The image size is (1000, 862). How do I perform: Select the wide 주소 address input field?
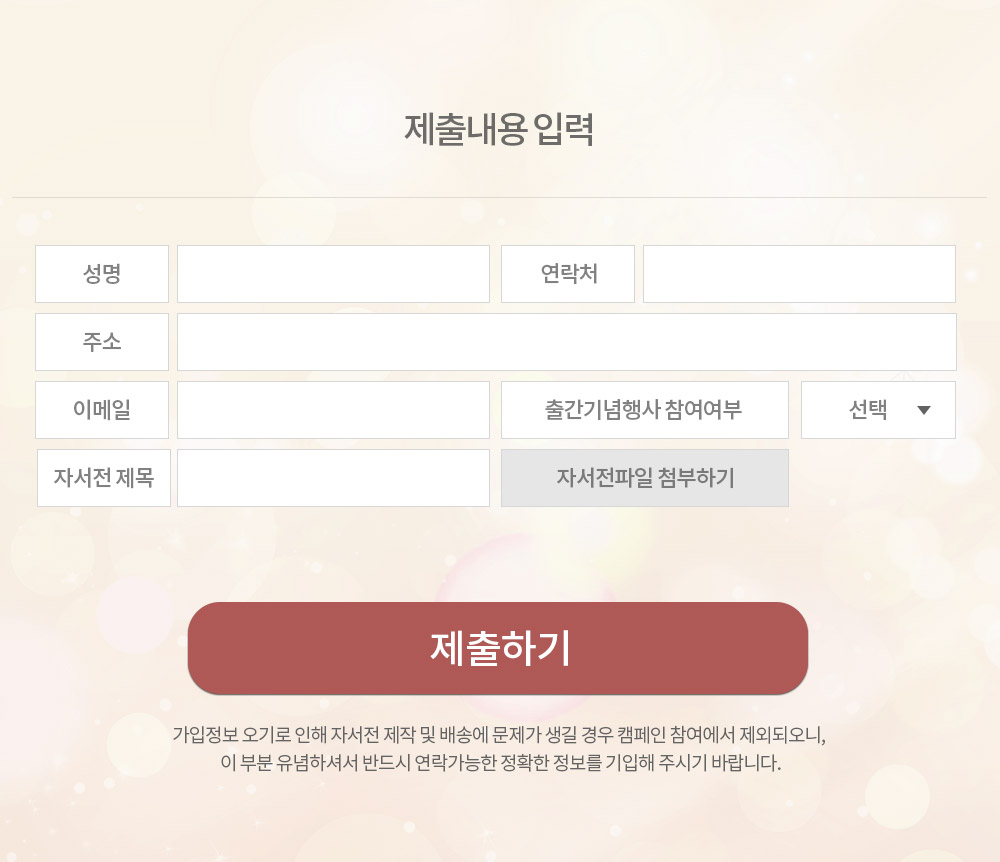coord(566,342)
